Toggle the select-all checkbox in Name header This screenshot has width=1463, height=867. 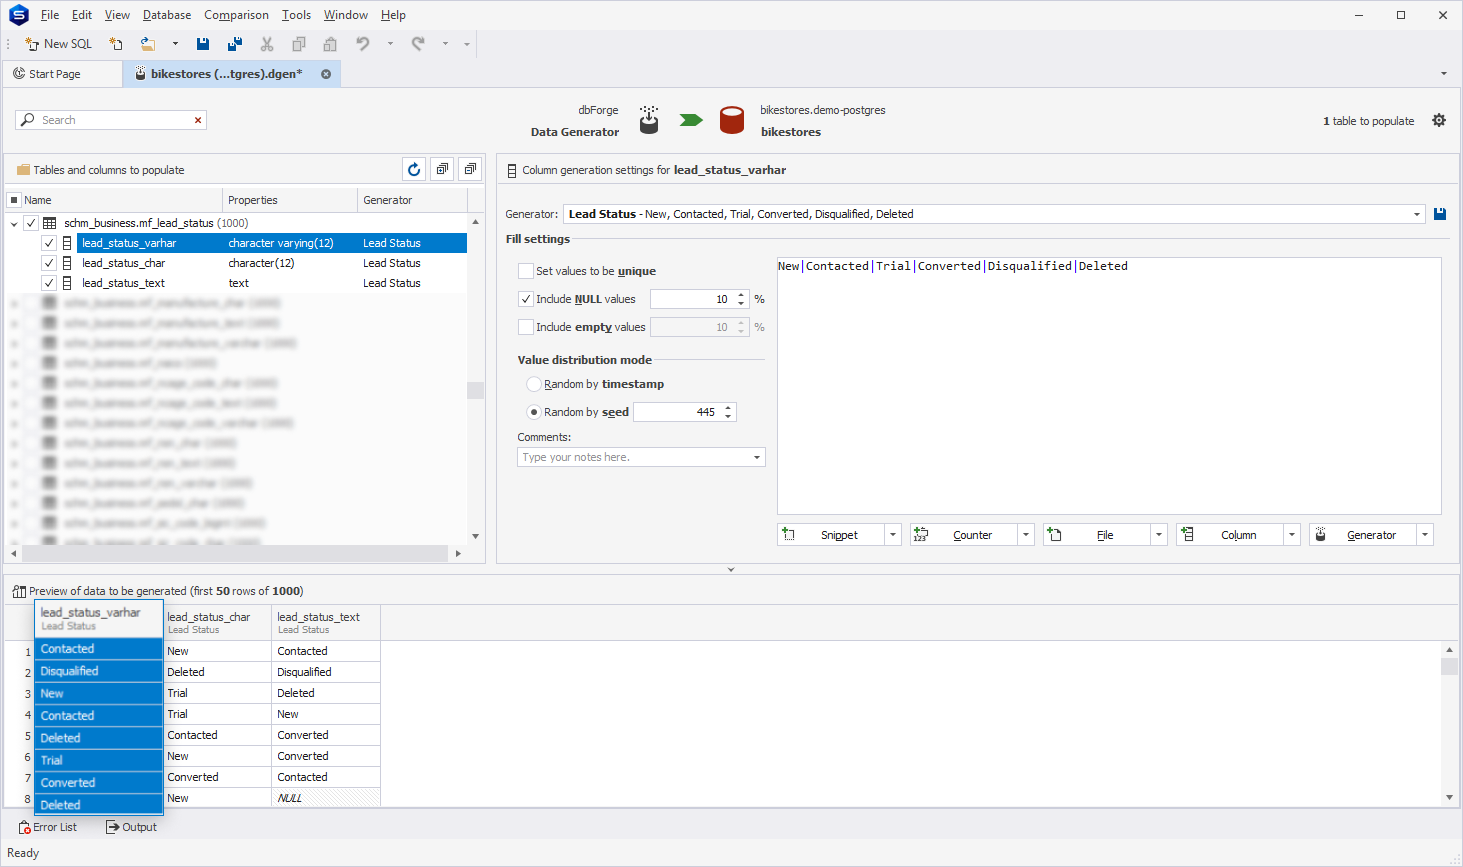pyautogui.click(x=14, y=200)
